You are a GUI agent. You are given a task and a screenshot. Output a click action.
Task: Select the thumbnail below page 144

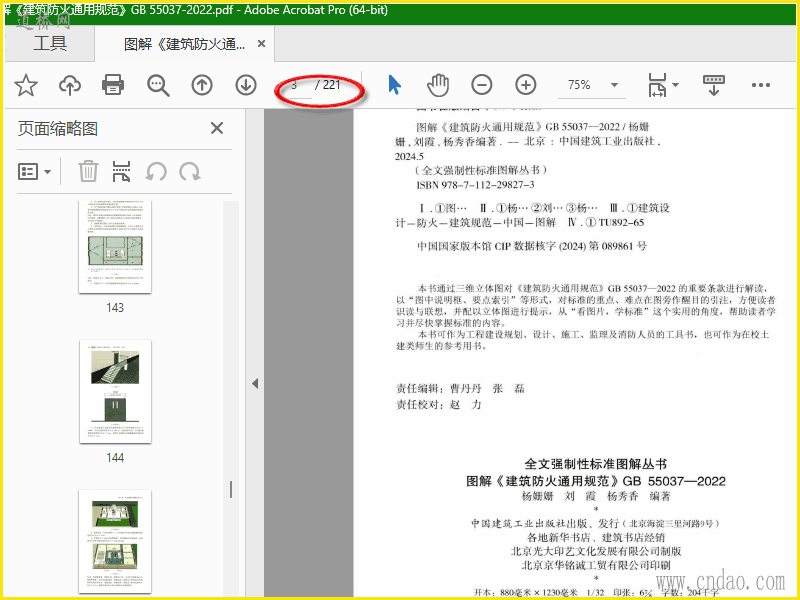[115, 541]
